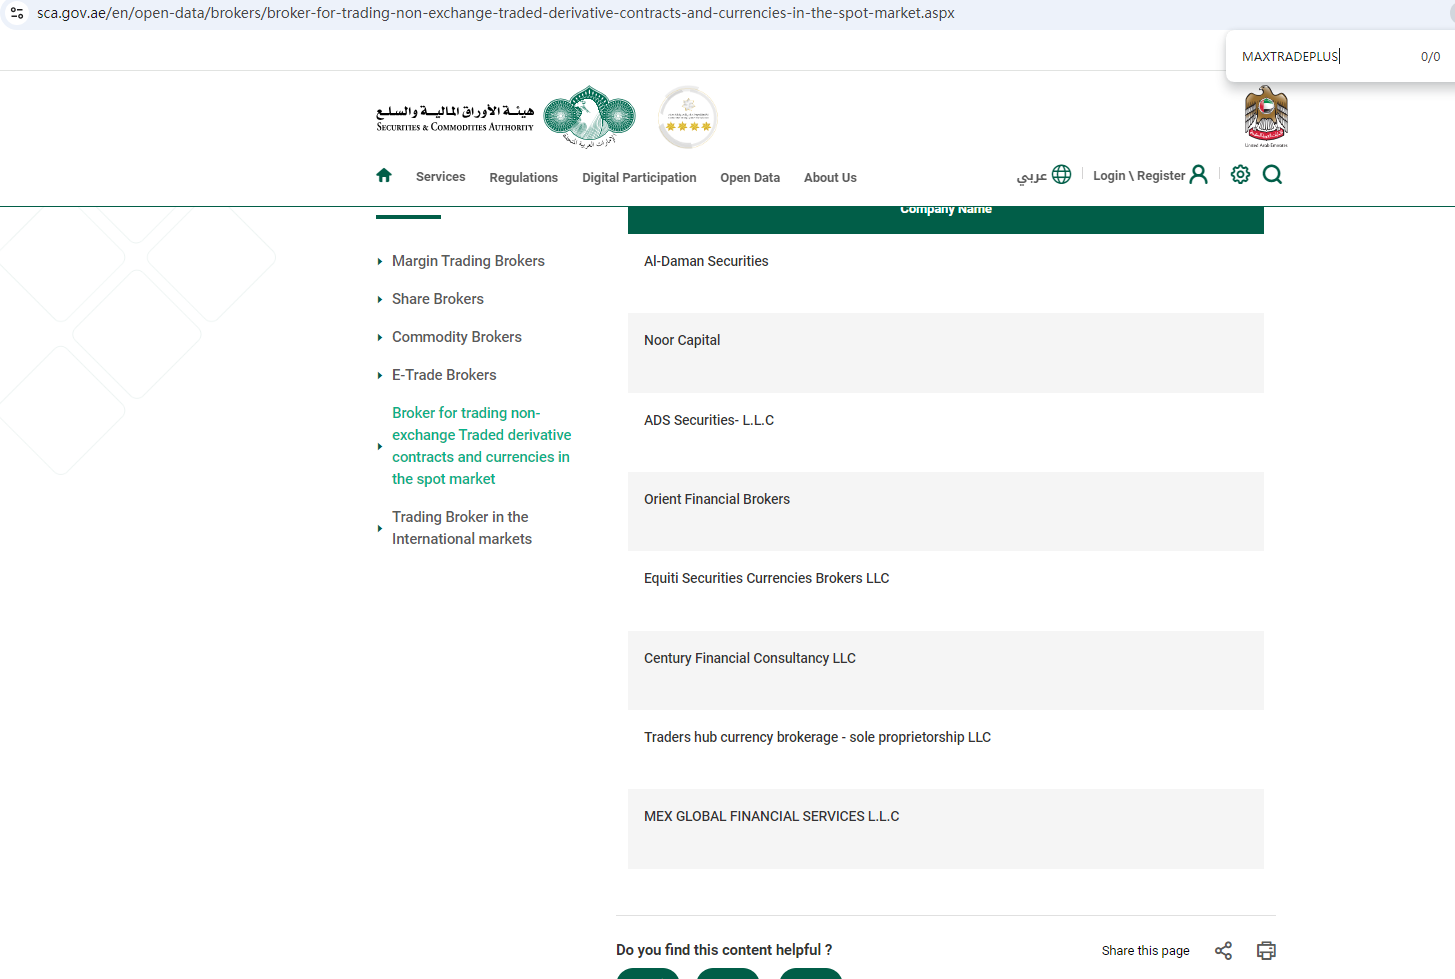Select MEX GLOBAL FINANCIAL SERVICES L.L.C row
Screen dimensions: 1455x979
tap(946, 829)
